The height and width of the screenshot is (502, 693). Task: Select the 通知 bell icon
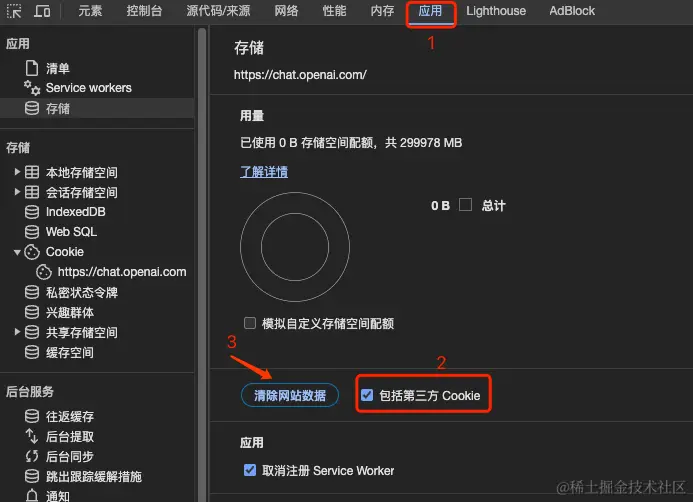32,496
